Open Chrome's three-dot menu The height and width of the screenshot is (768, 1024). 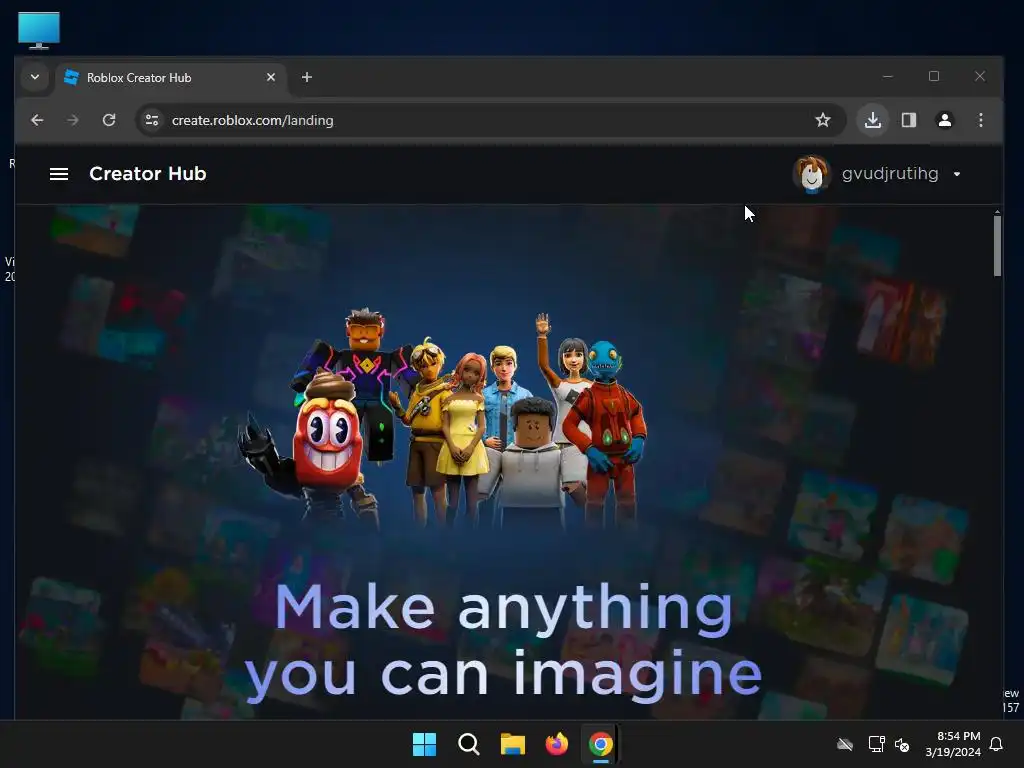[x=981, y=120]
